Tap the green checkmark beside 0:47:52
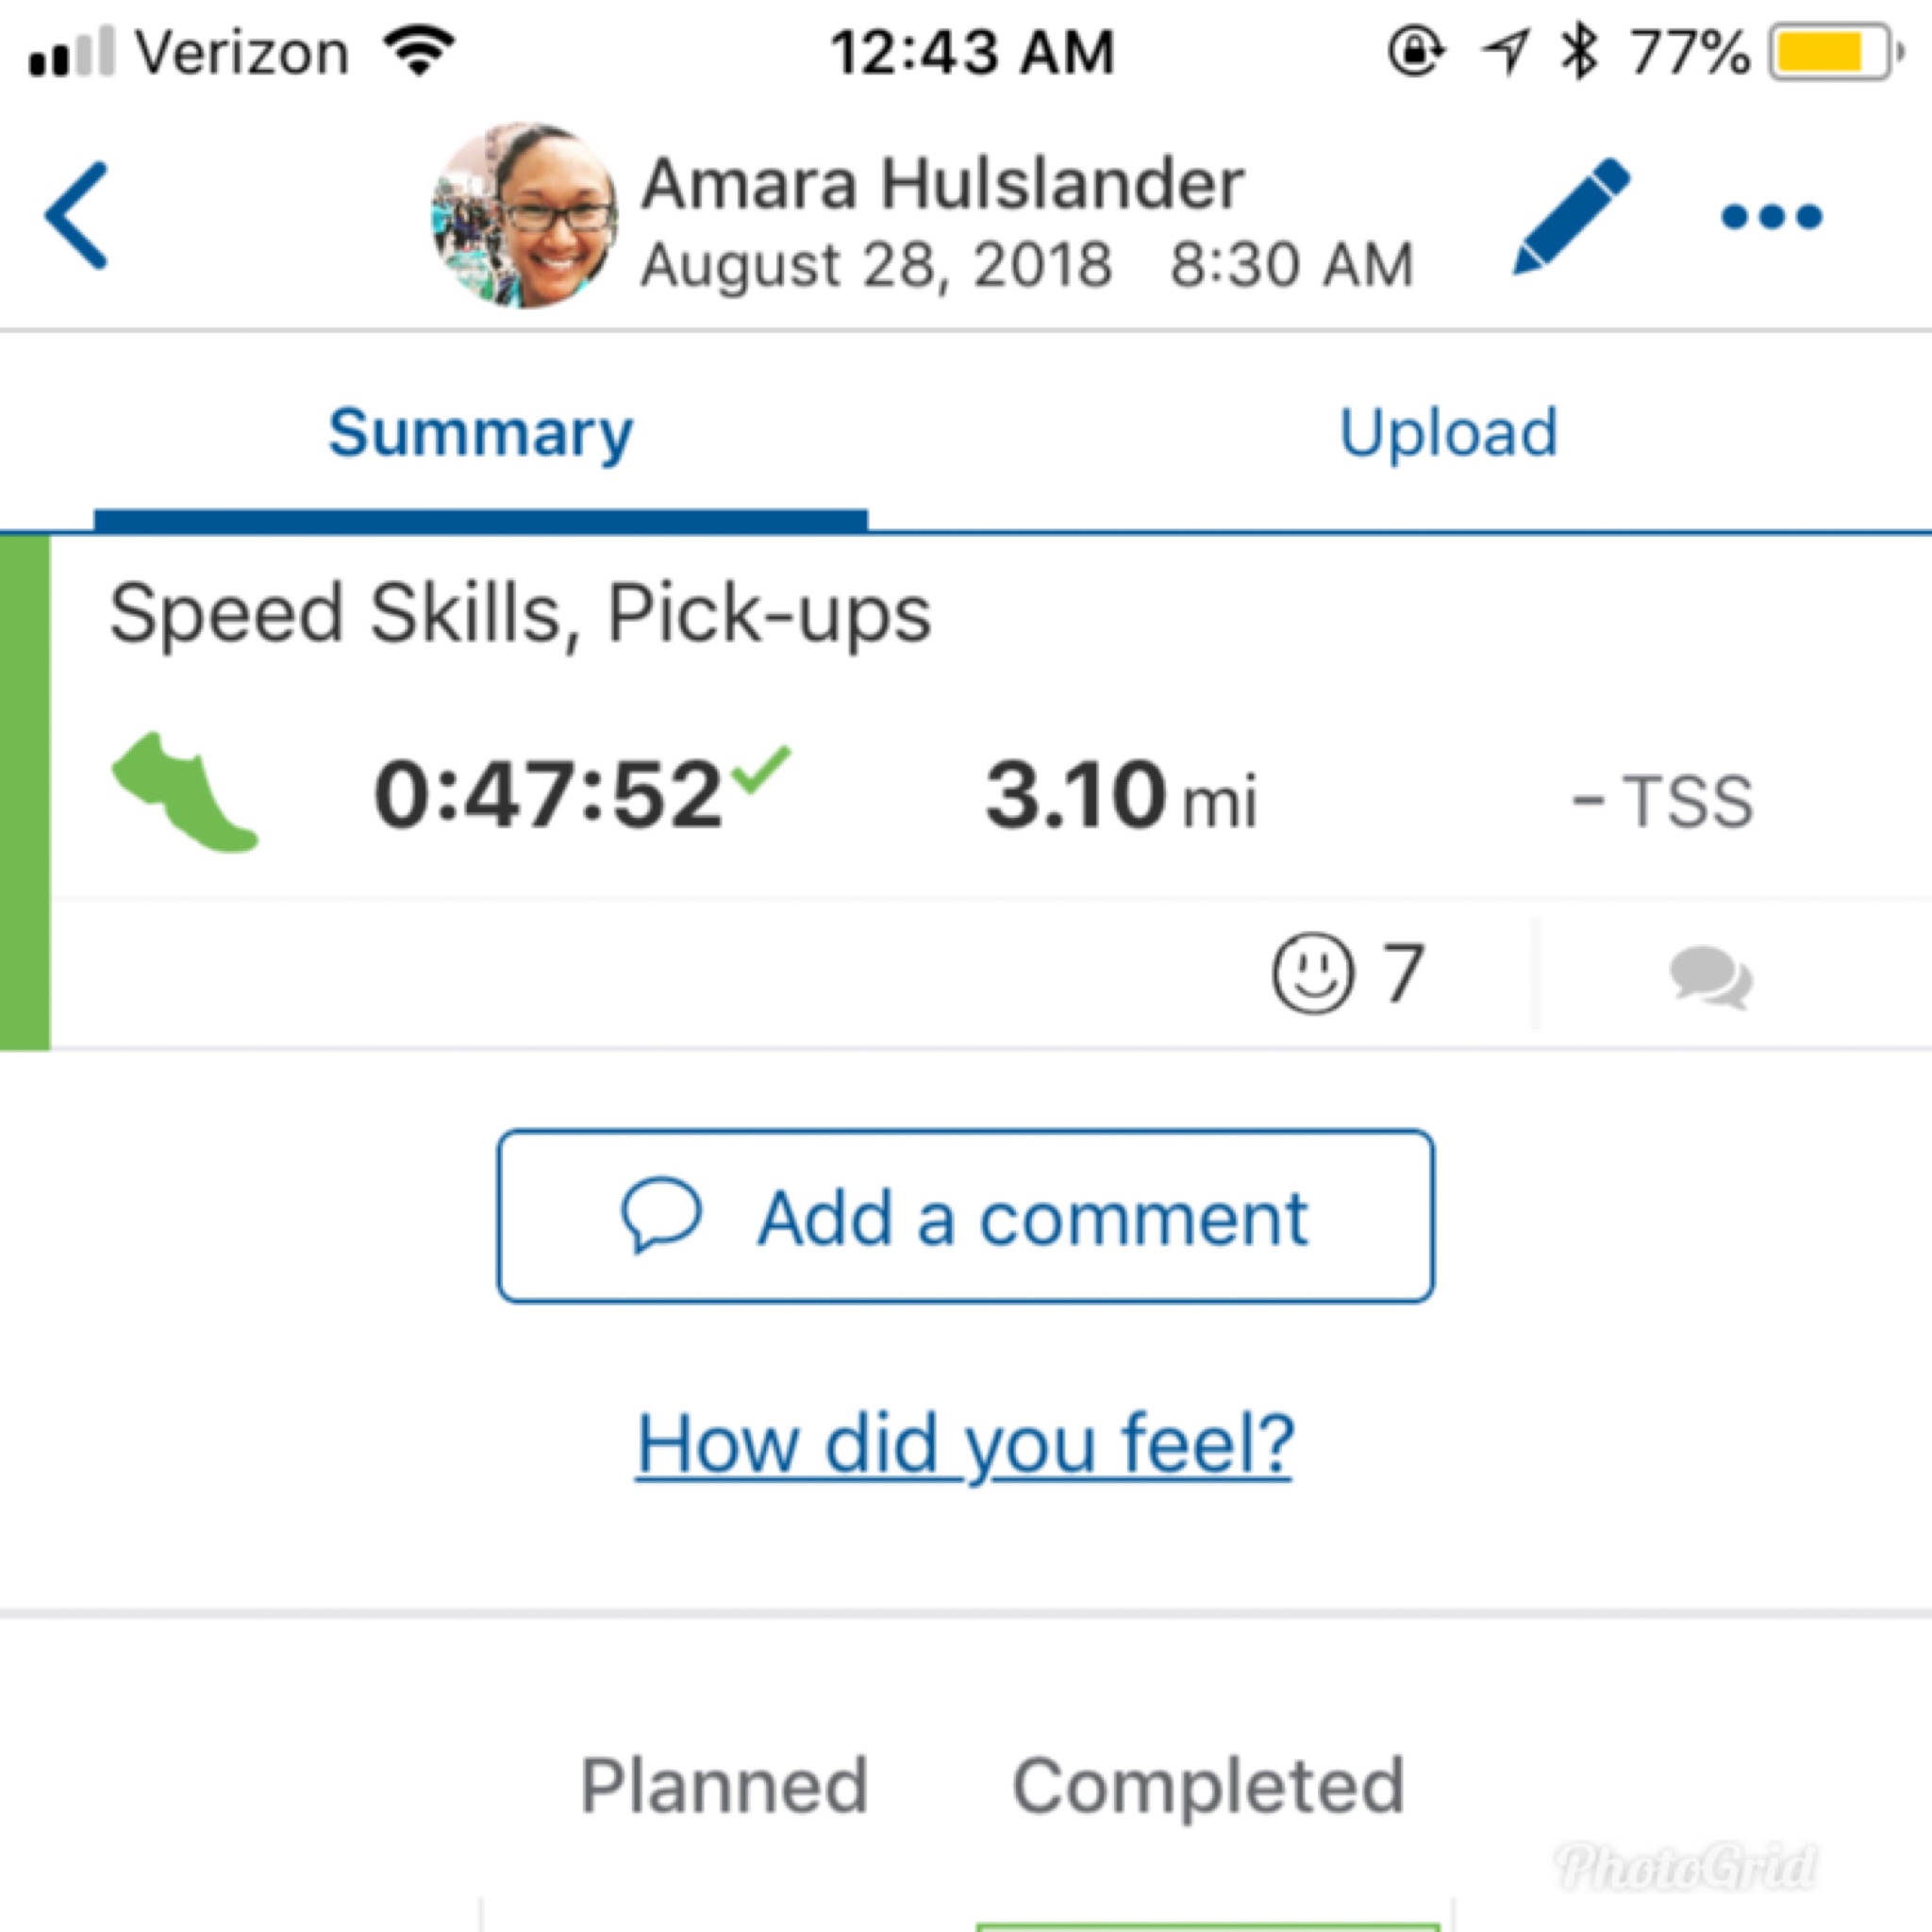The height and width of the screenshot is (1932, 1932). [x=761, y=770]
